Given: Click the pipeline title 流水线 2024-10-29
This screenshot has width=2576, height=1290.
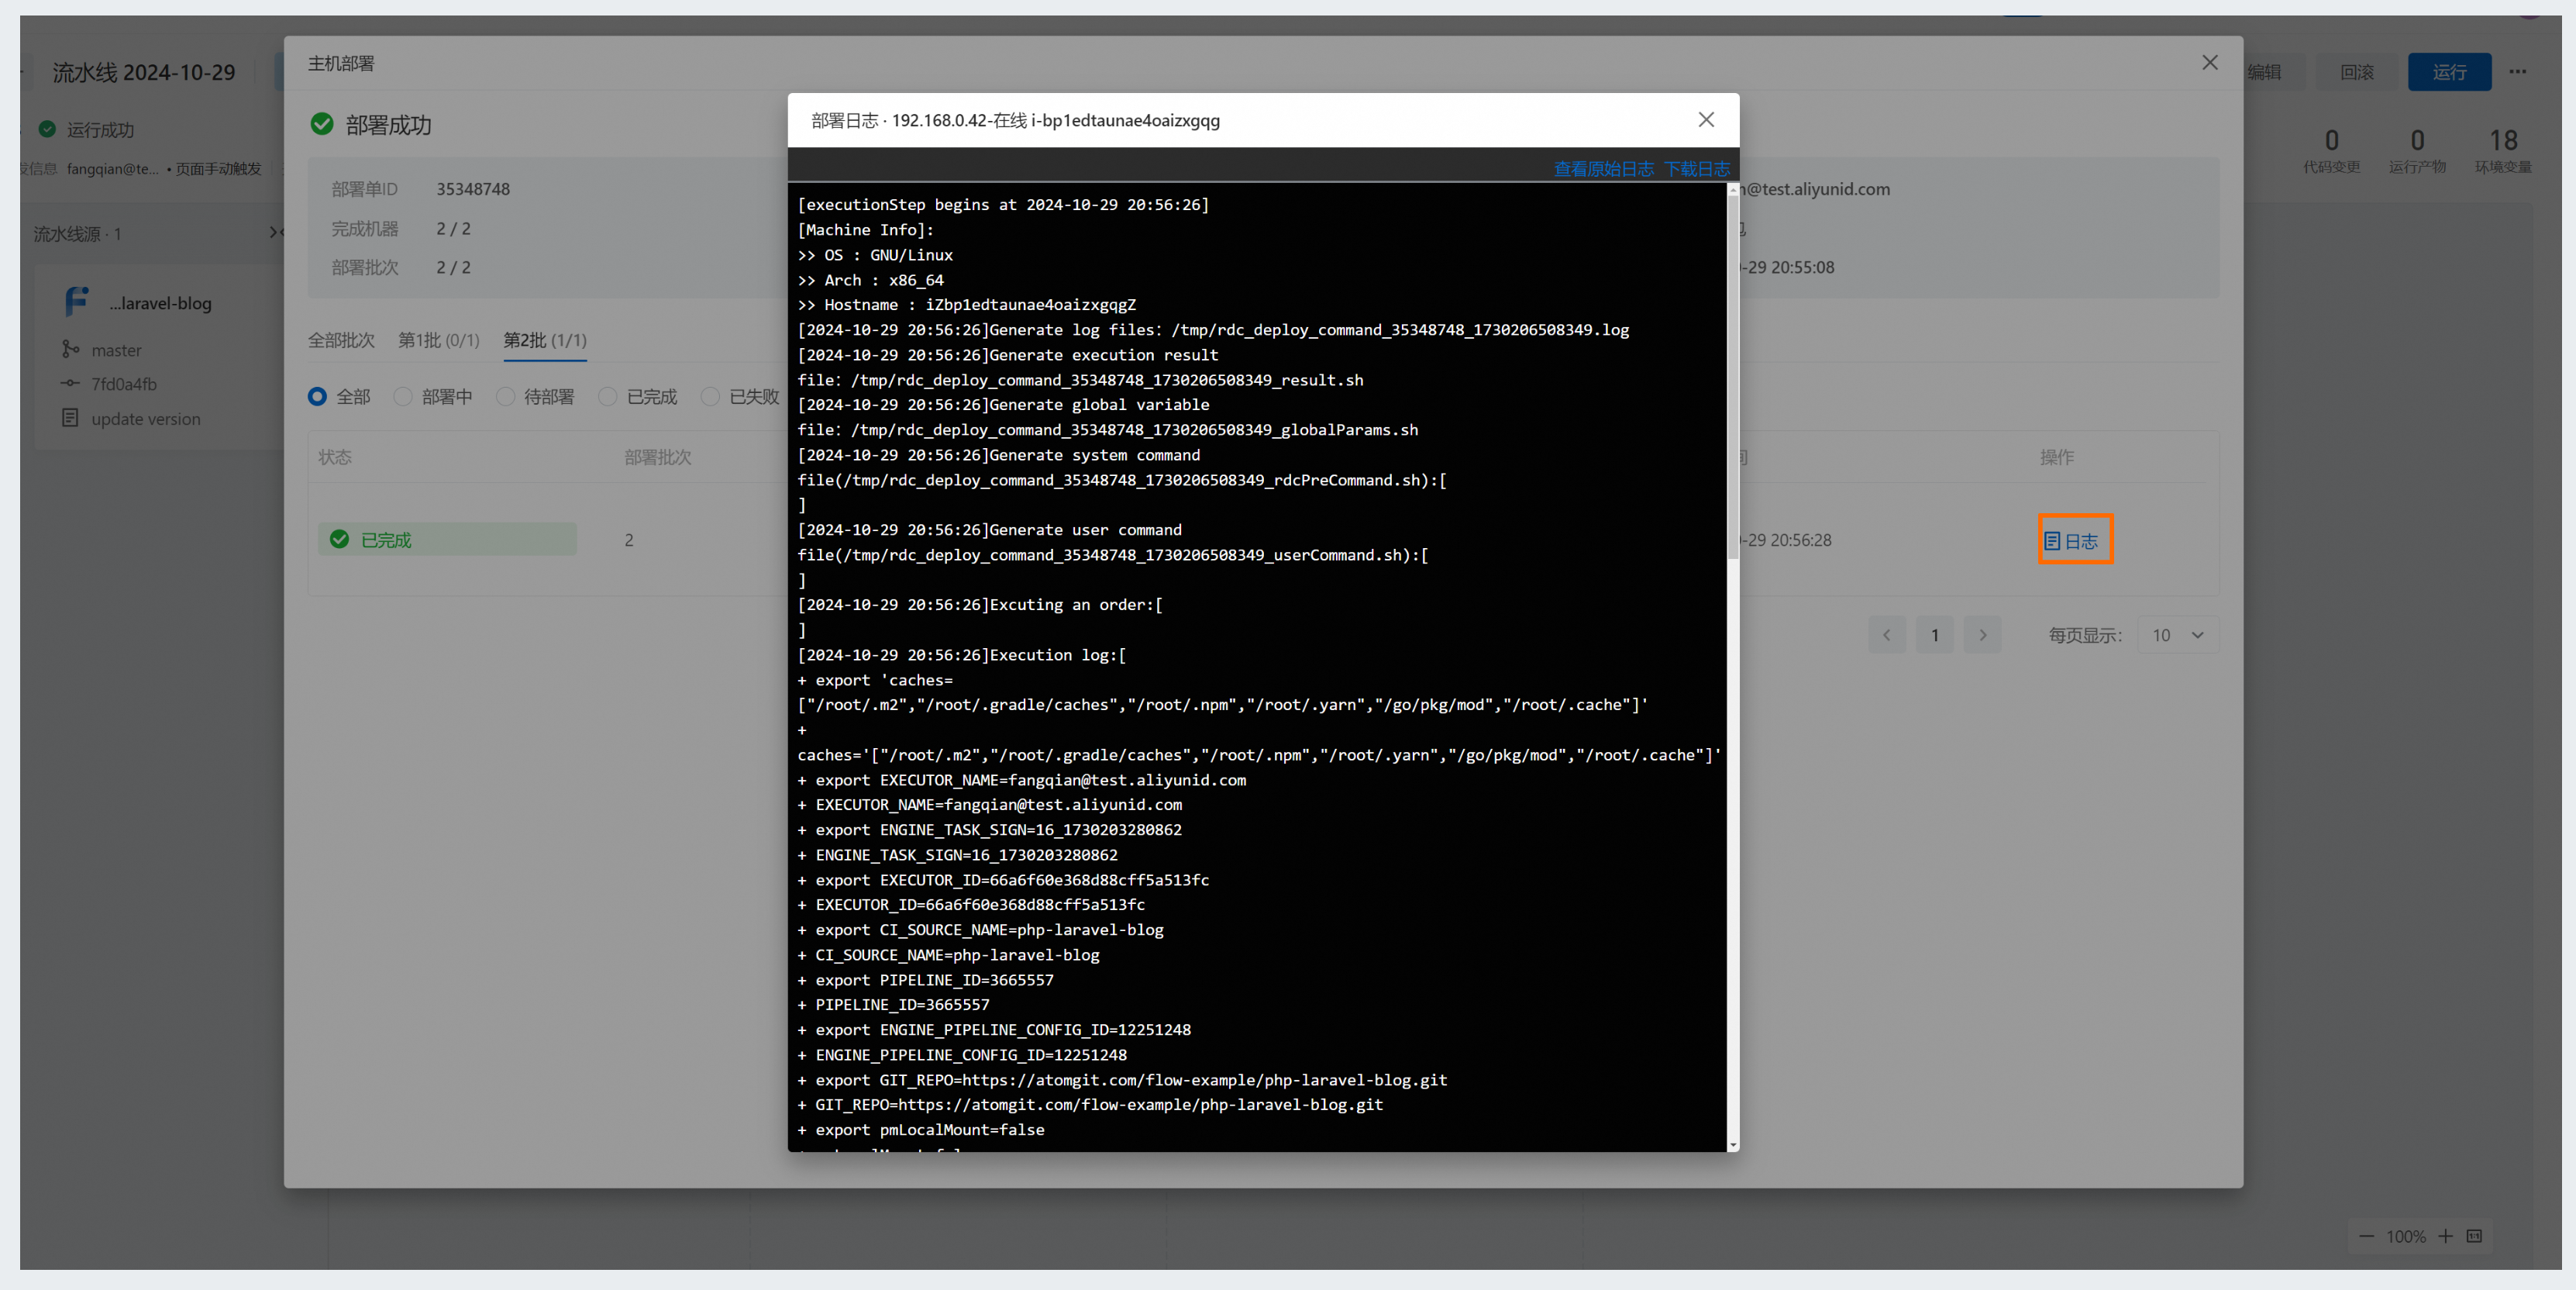Looking at the screenshot, I should tap(144, 72).
